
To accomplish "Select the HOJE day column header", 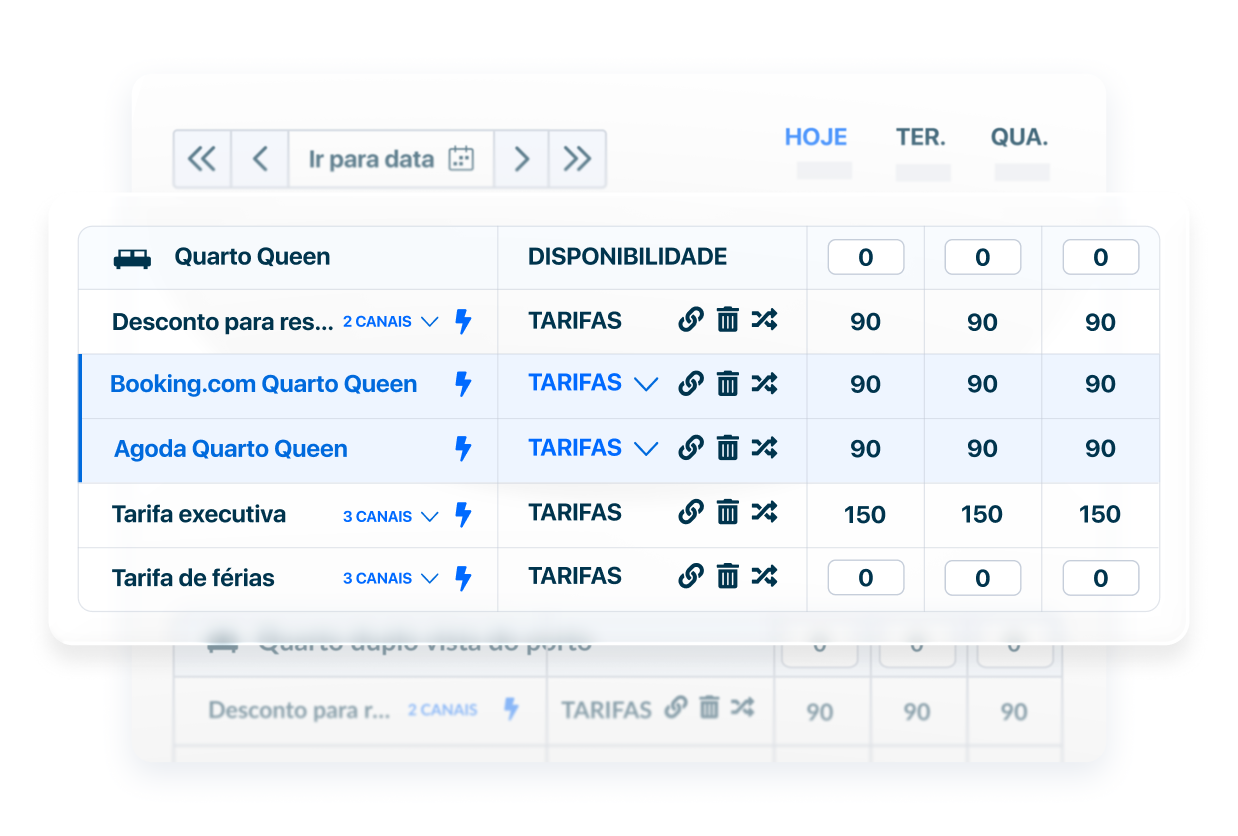I will point(816,138).
